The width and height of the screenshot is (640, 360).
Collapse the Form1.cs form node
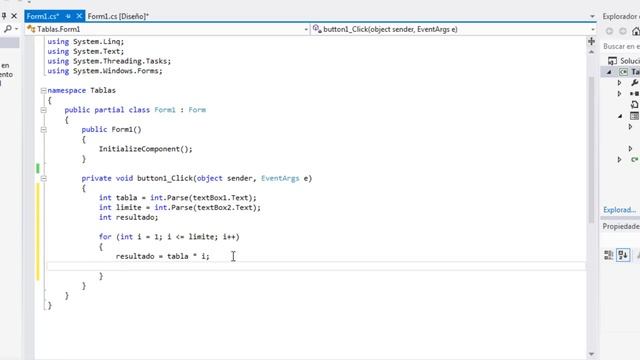click(620, 116)
